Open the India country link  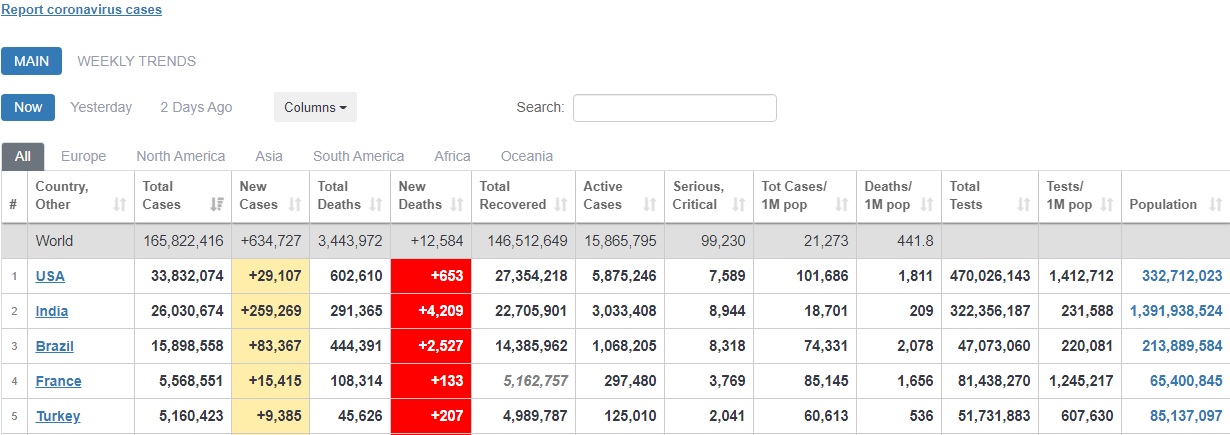pos(52,311)
